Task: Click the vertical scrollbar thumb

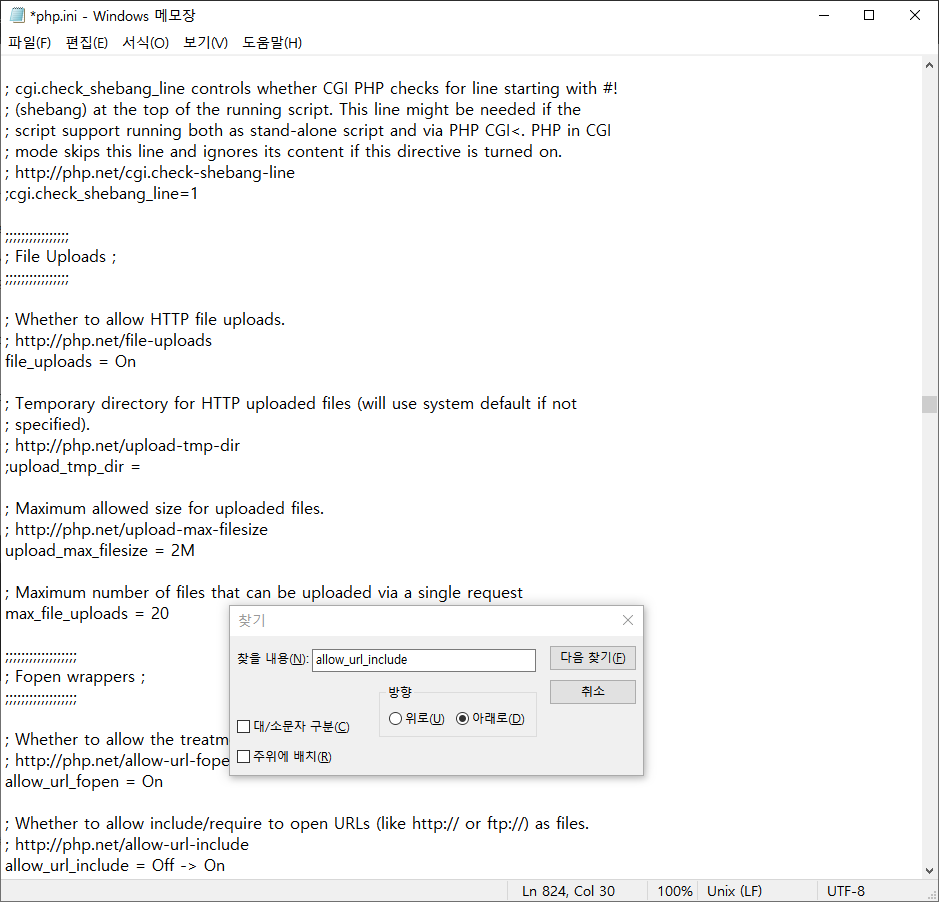Action: [x=929, y=404]
